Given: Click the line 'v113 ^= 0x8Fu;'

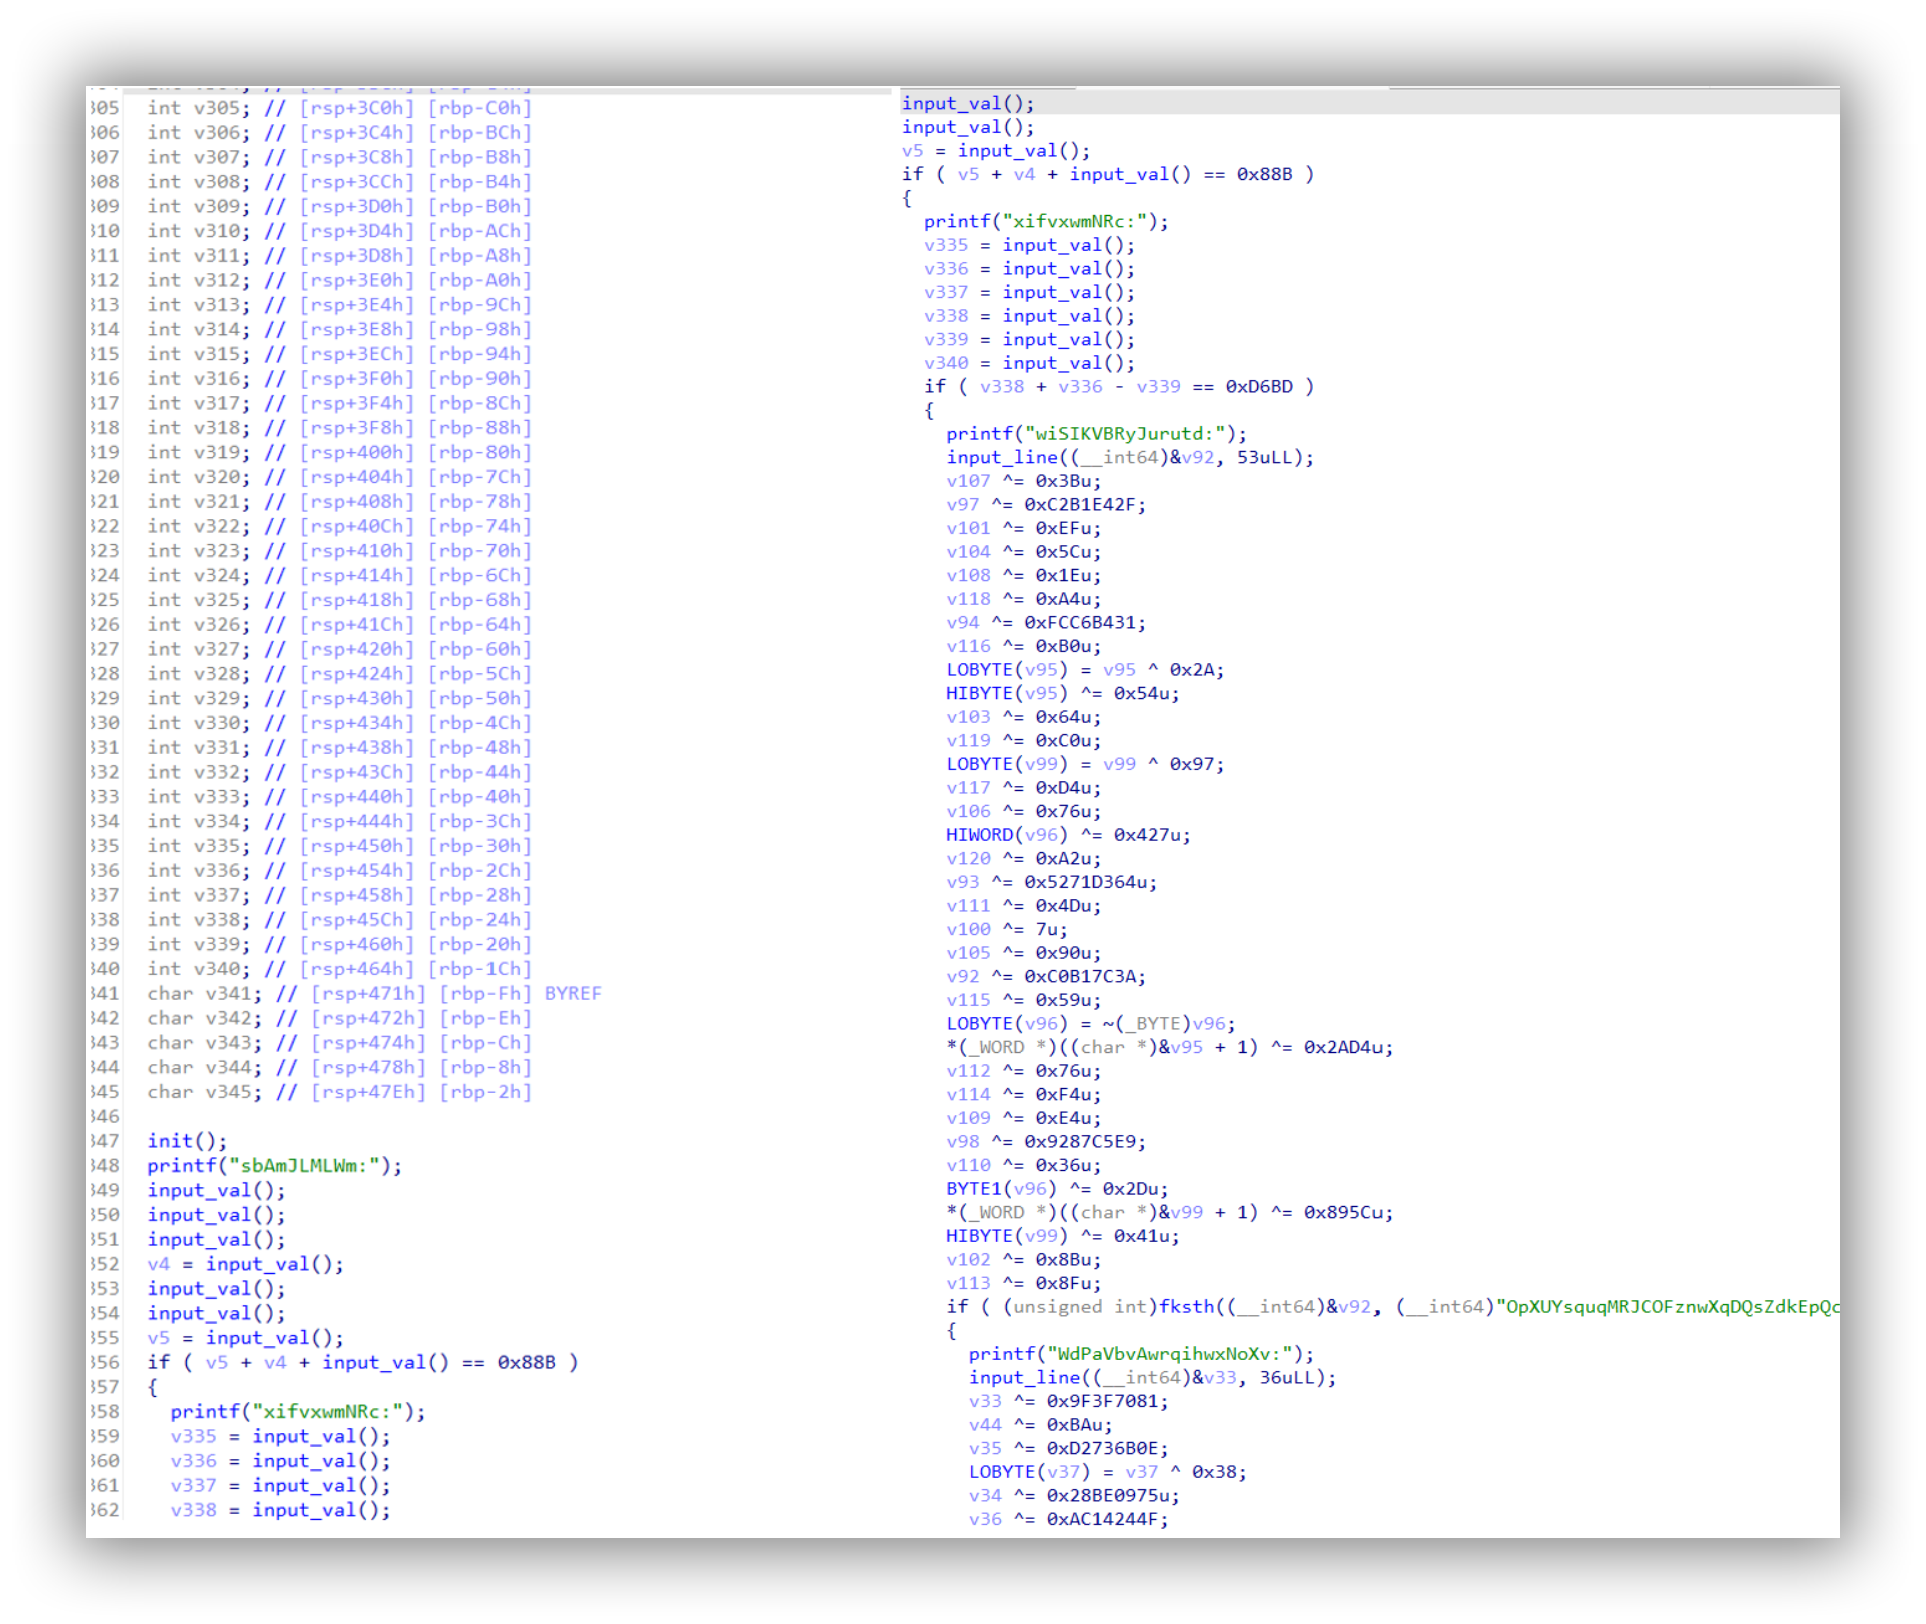Looking at the screenshot, I should (1024, 1283).
